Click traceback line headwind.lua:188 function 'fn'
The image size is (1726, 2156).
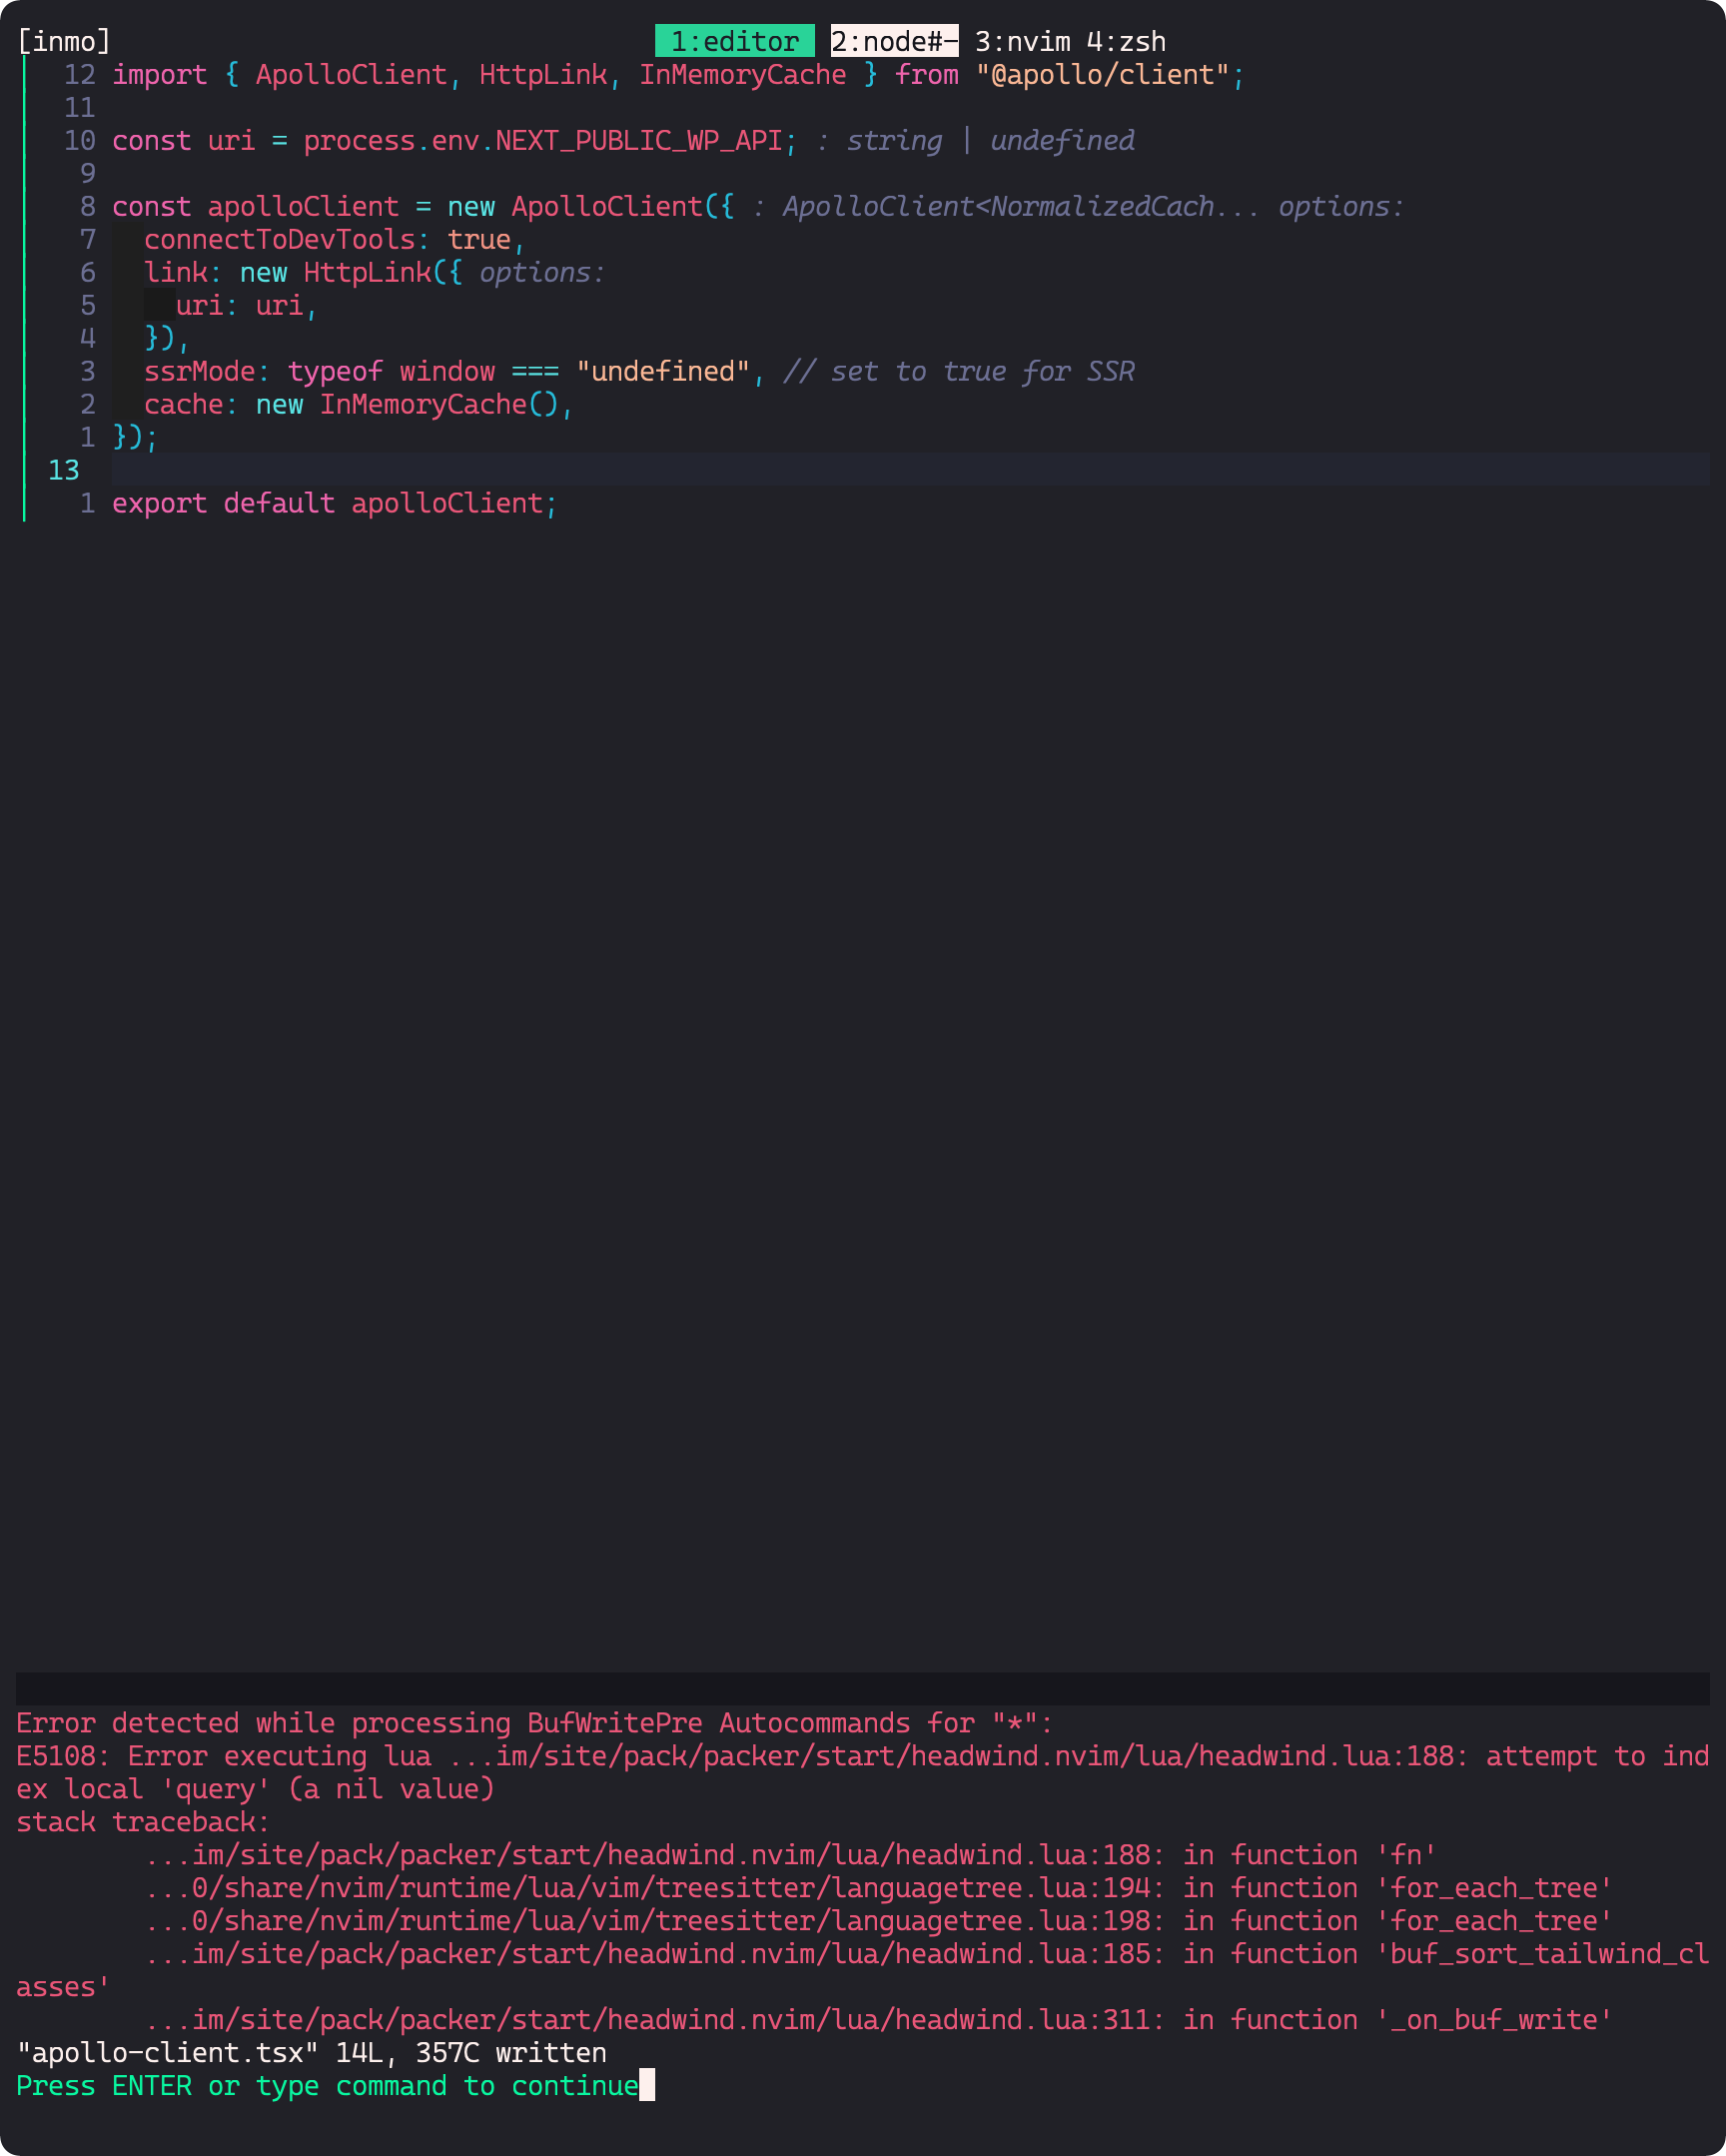(x=790, y=1855)
